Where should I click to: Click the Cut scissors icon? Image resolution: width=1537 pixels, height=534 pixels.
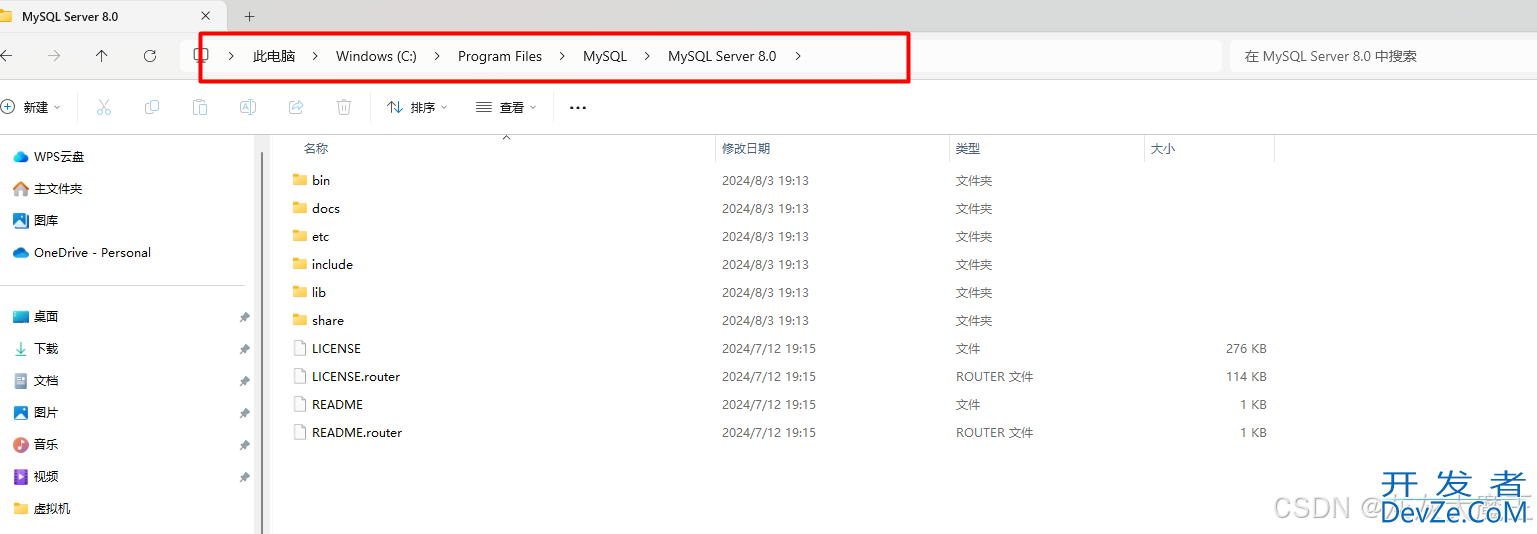103,107
